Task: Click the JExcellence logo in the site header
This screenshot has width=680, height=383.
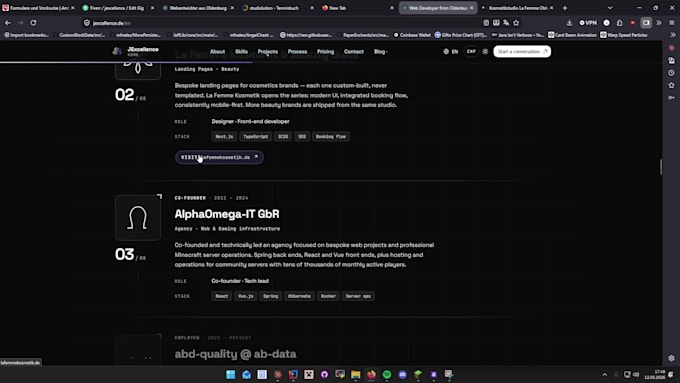Action: pyautogui.click(x=135, y=51)
